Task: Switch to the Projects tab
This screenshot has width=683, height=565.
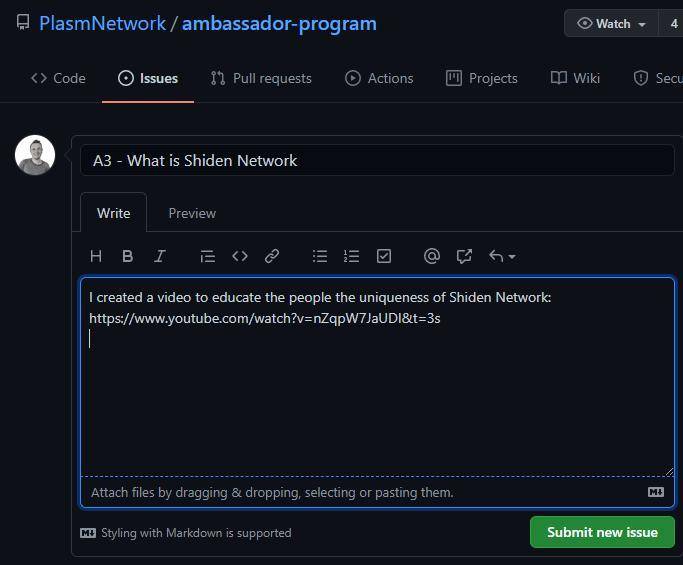Action: click(482, 78)
